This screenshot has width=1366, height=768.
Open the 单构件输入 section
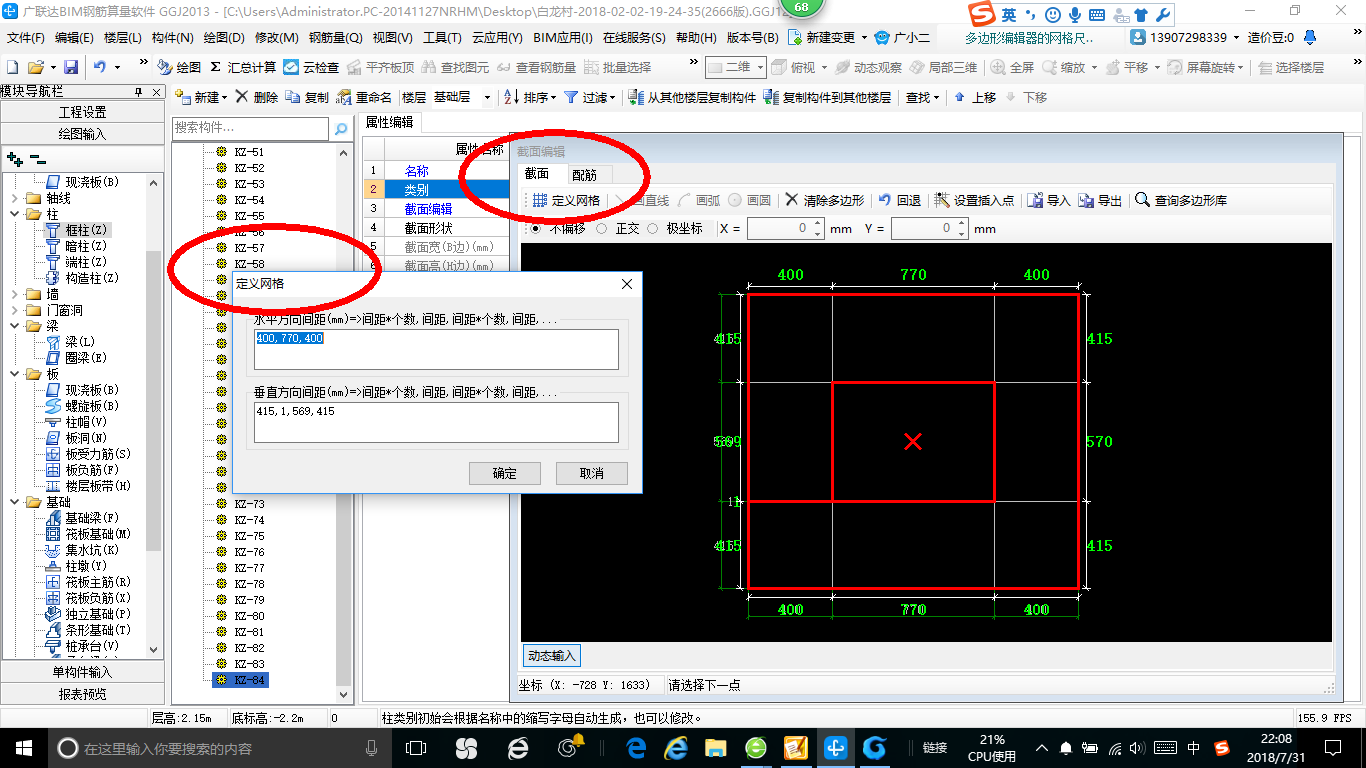point(82,672)
